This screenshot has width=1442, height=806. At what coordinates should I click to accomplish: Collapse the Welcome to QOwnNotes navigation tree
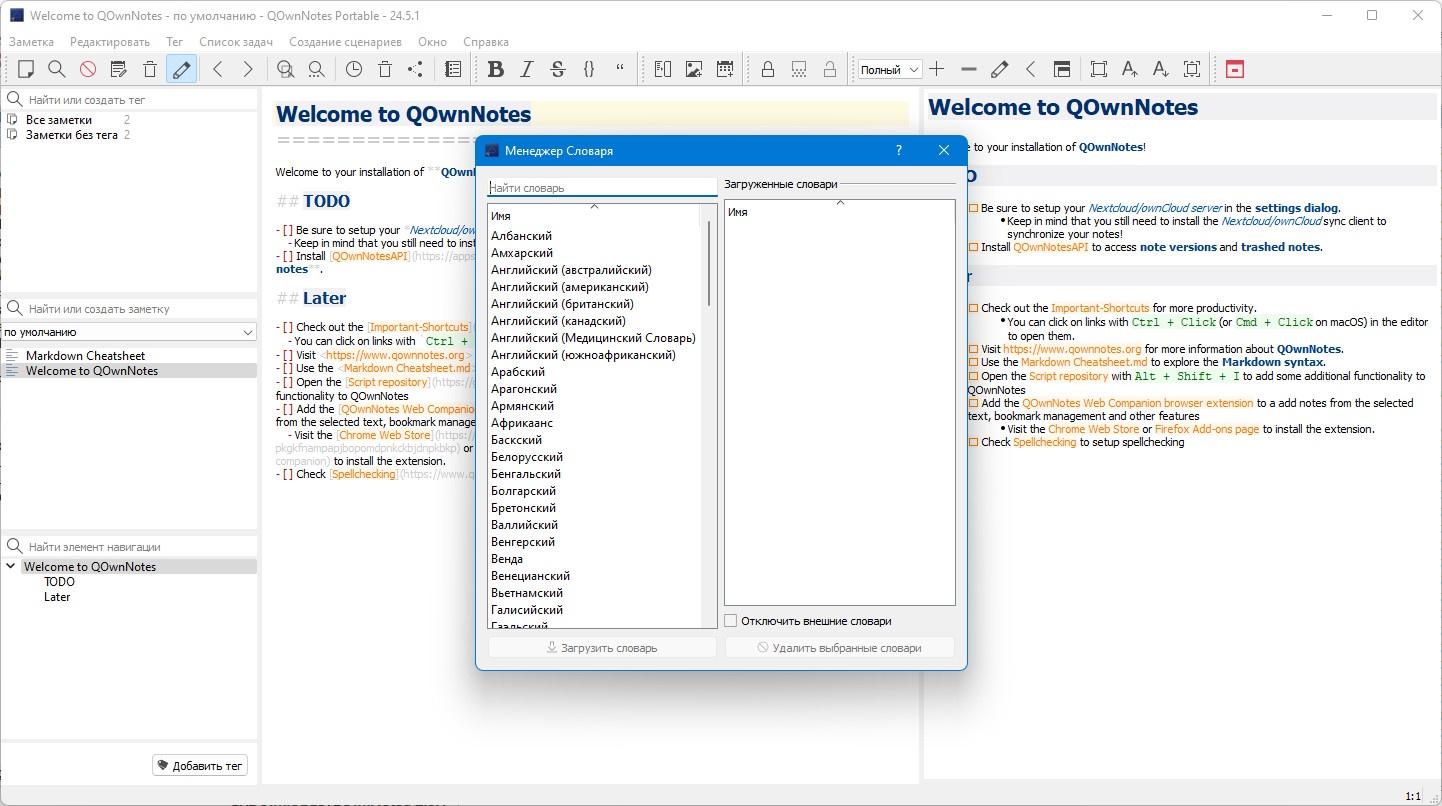[x=11, y=566]
